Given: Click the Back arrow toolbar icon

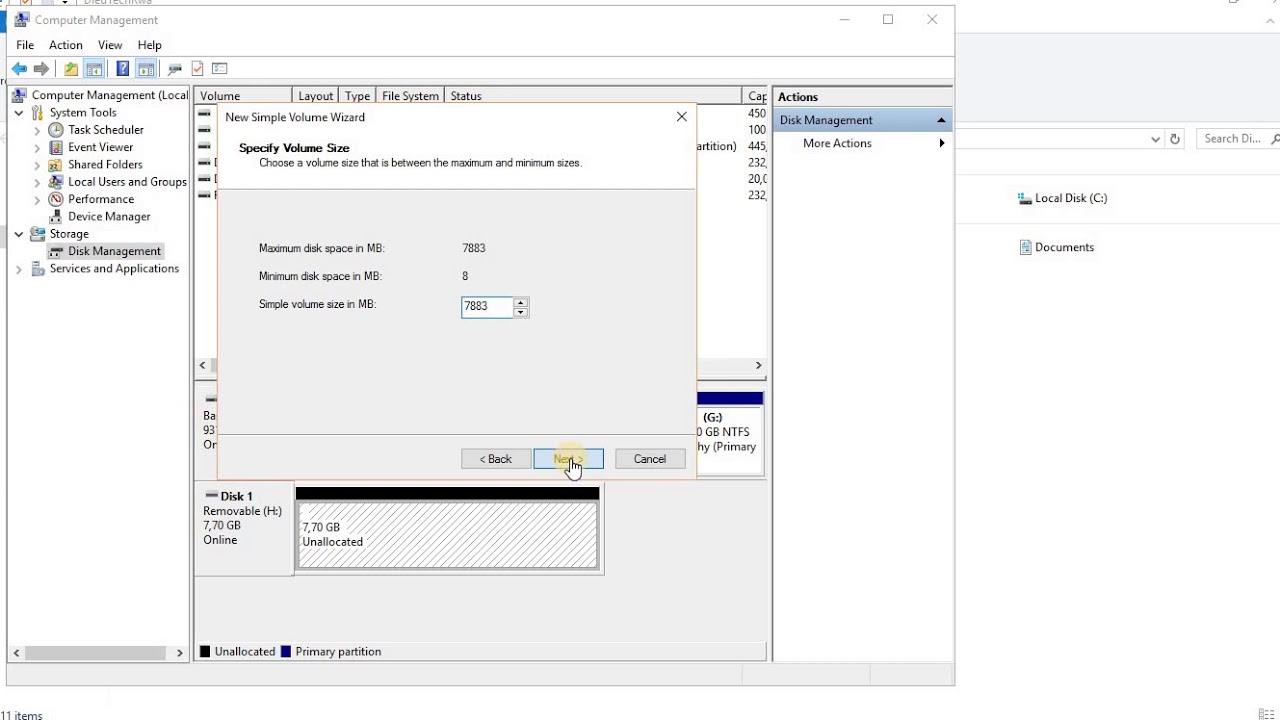Looking at the screenshot, I should click(19, 69).
